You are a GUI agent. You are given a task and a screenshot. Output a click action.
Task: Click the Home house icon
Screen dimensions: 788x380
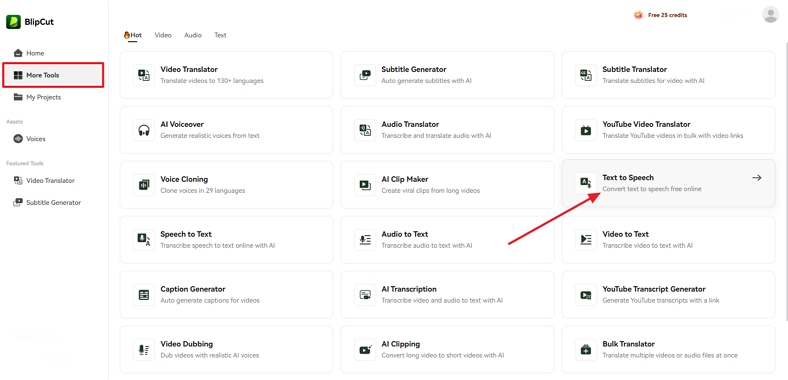click(18, 53)
